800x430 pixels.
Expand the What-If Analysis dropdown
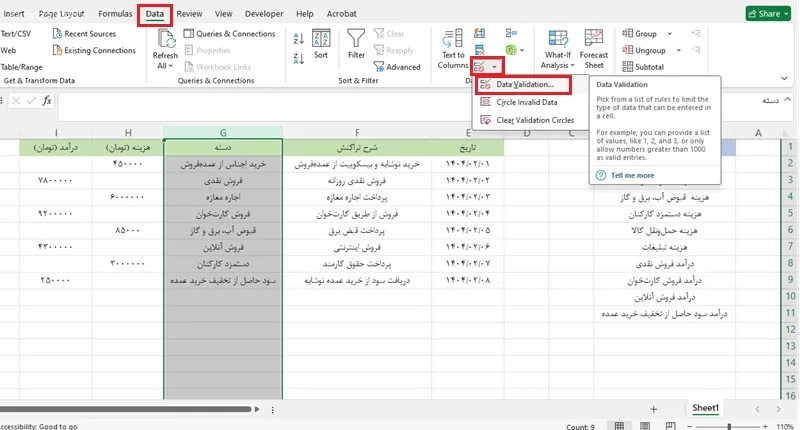pyautogui.click(x=572, y=65)
